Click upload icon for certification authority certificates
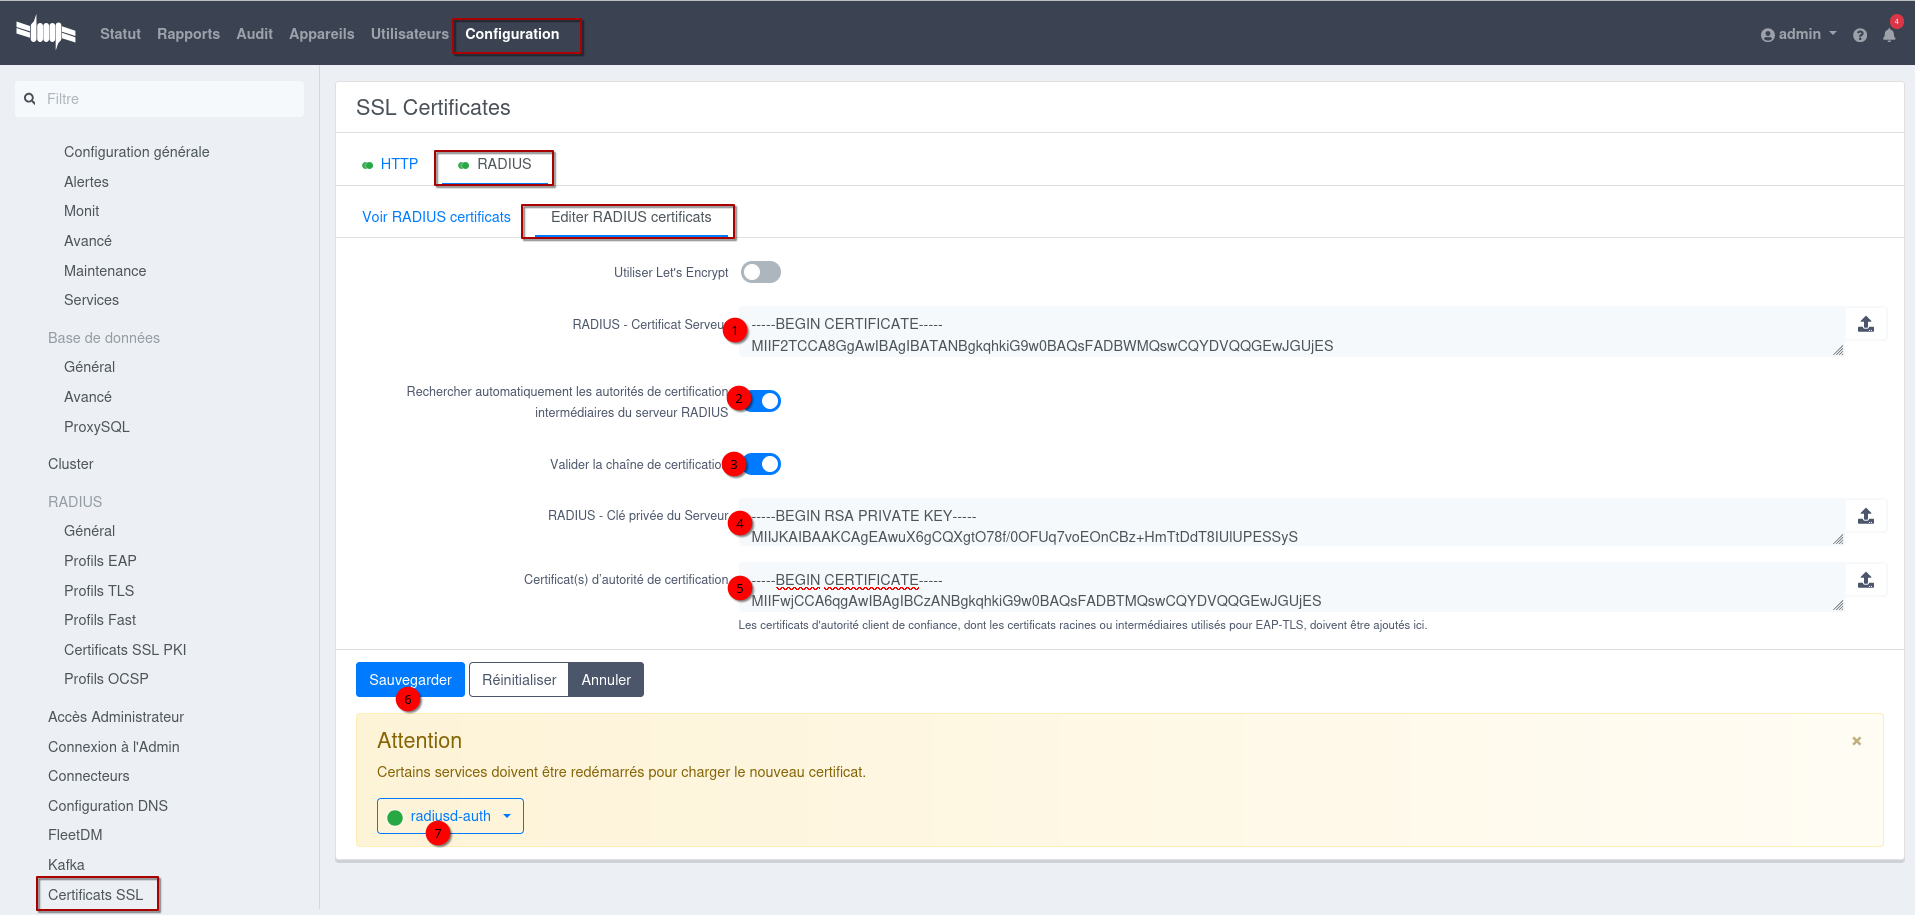Image resolution: width=1915 pixels, height=915 pixels. coord(1865,580)
